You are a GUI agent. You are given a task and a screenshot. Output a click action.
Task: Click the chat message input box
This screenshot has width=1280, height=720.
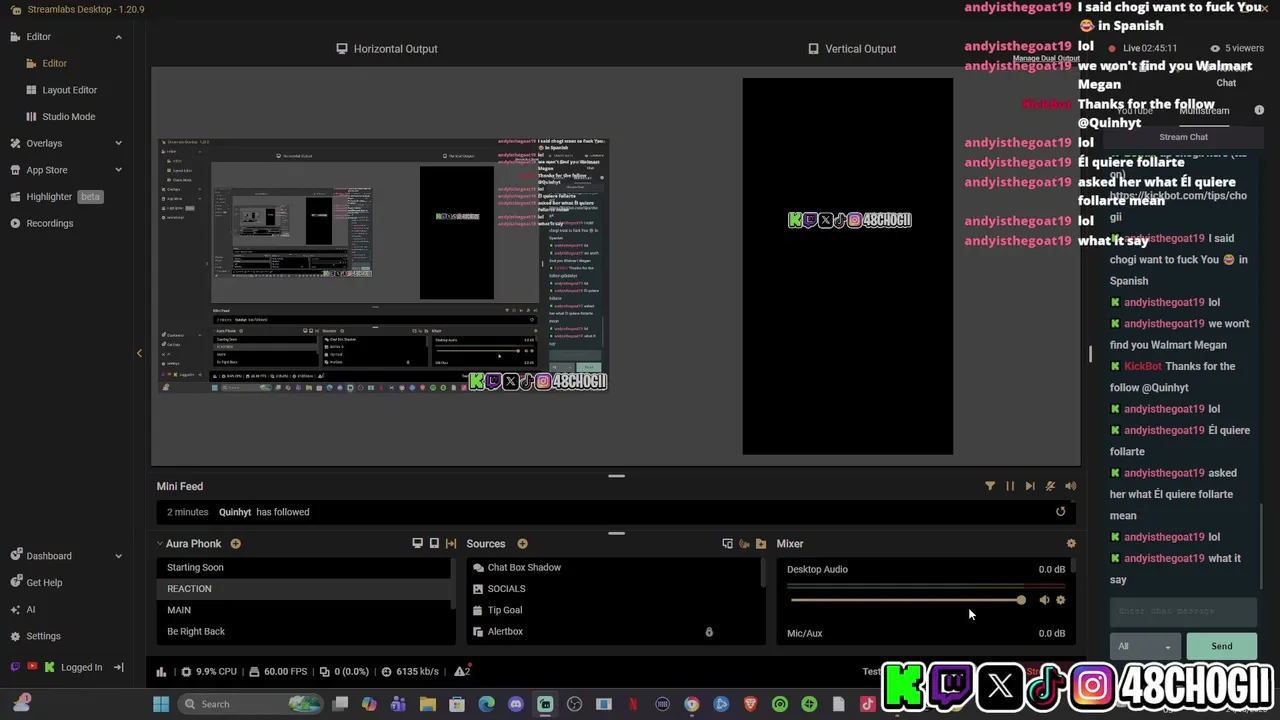[x=1183, y=611]
